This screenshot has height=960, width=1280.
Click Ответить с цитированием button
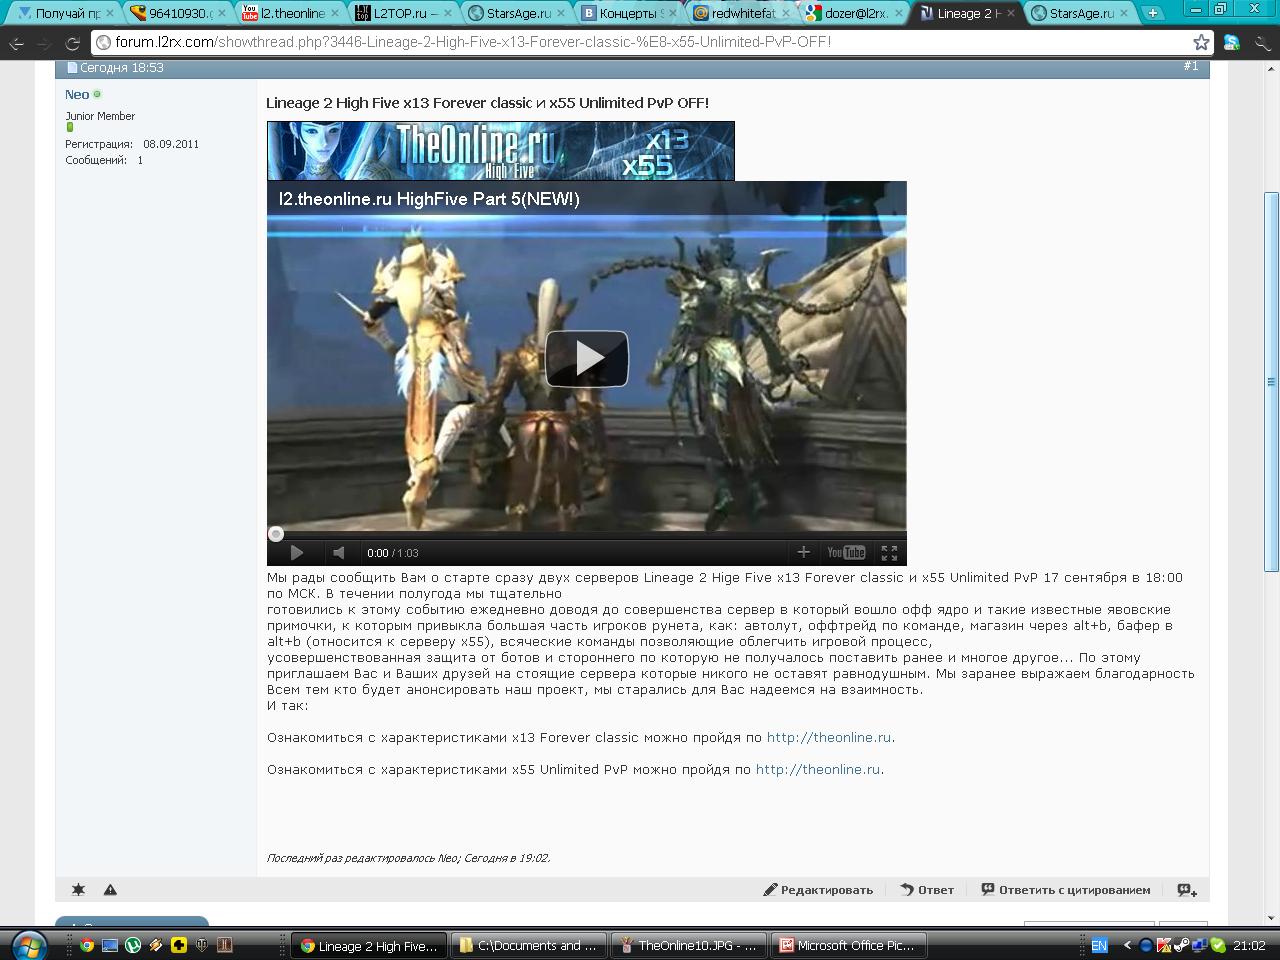point(1066,890)
